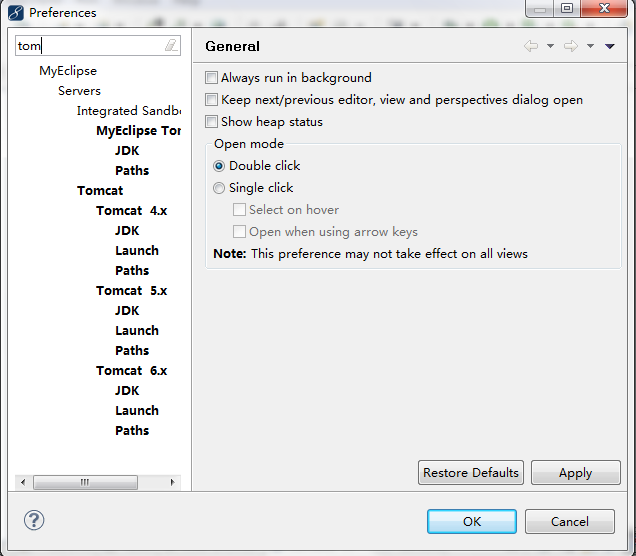Clear the filter text with the eraser icon
The width and height of the screenshot is (636, 556).
[x=171, y=45]
